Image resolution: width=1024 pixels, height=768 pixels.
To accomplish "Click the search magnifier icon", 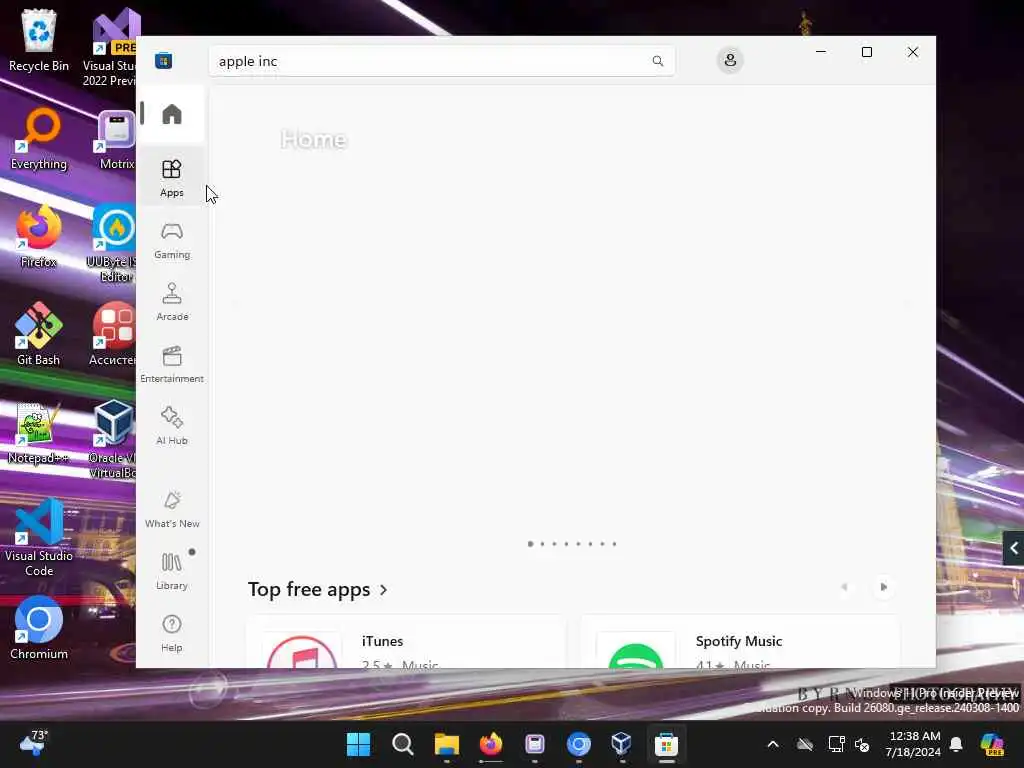I will pyautogui.click(x=658, y=61).
